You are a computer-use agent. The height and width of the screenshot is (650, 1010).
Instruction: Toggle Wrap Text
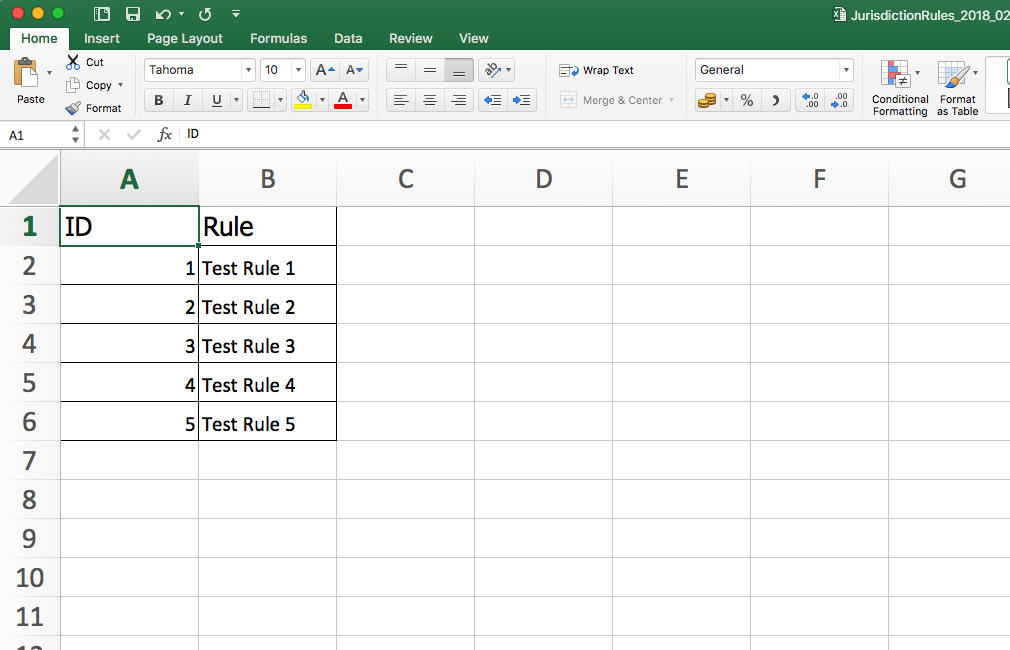click(597, 70)
